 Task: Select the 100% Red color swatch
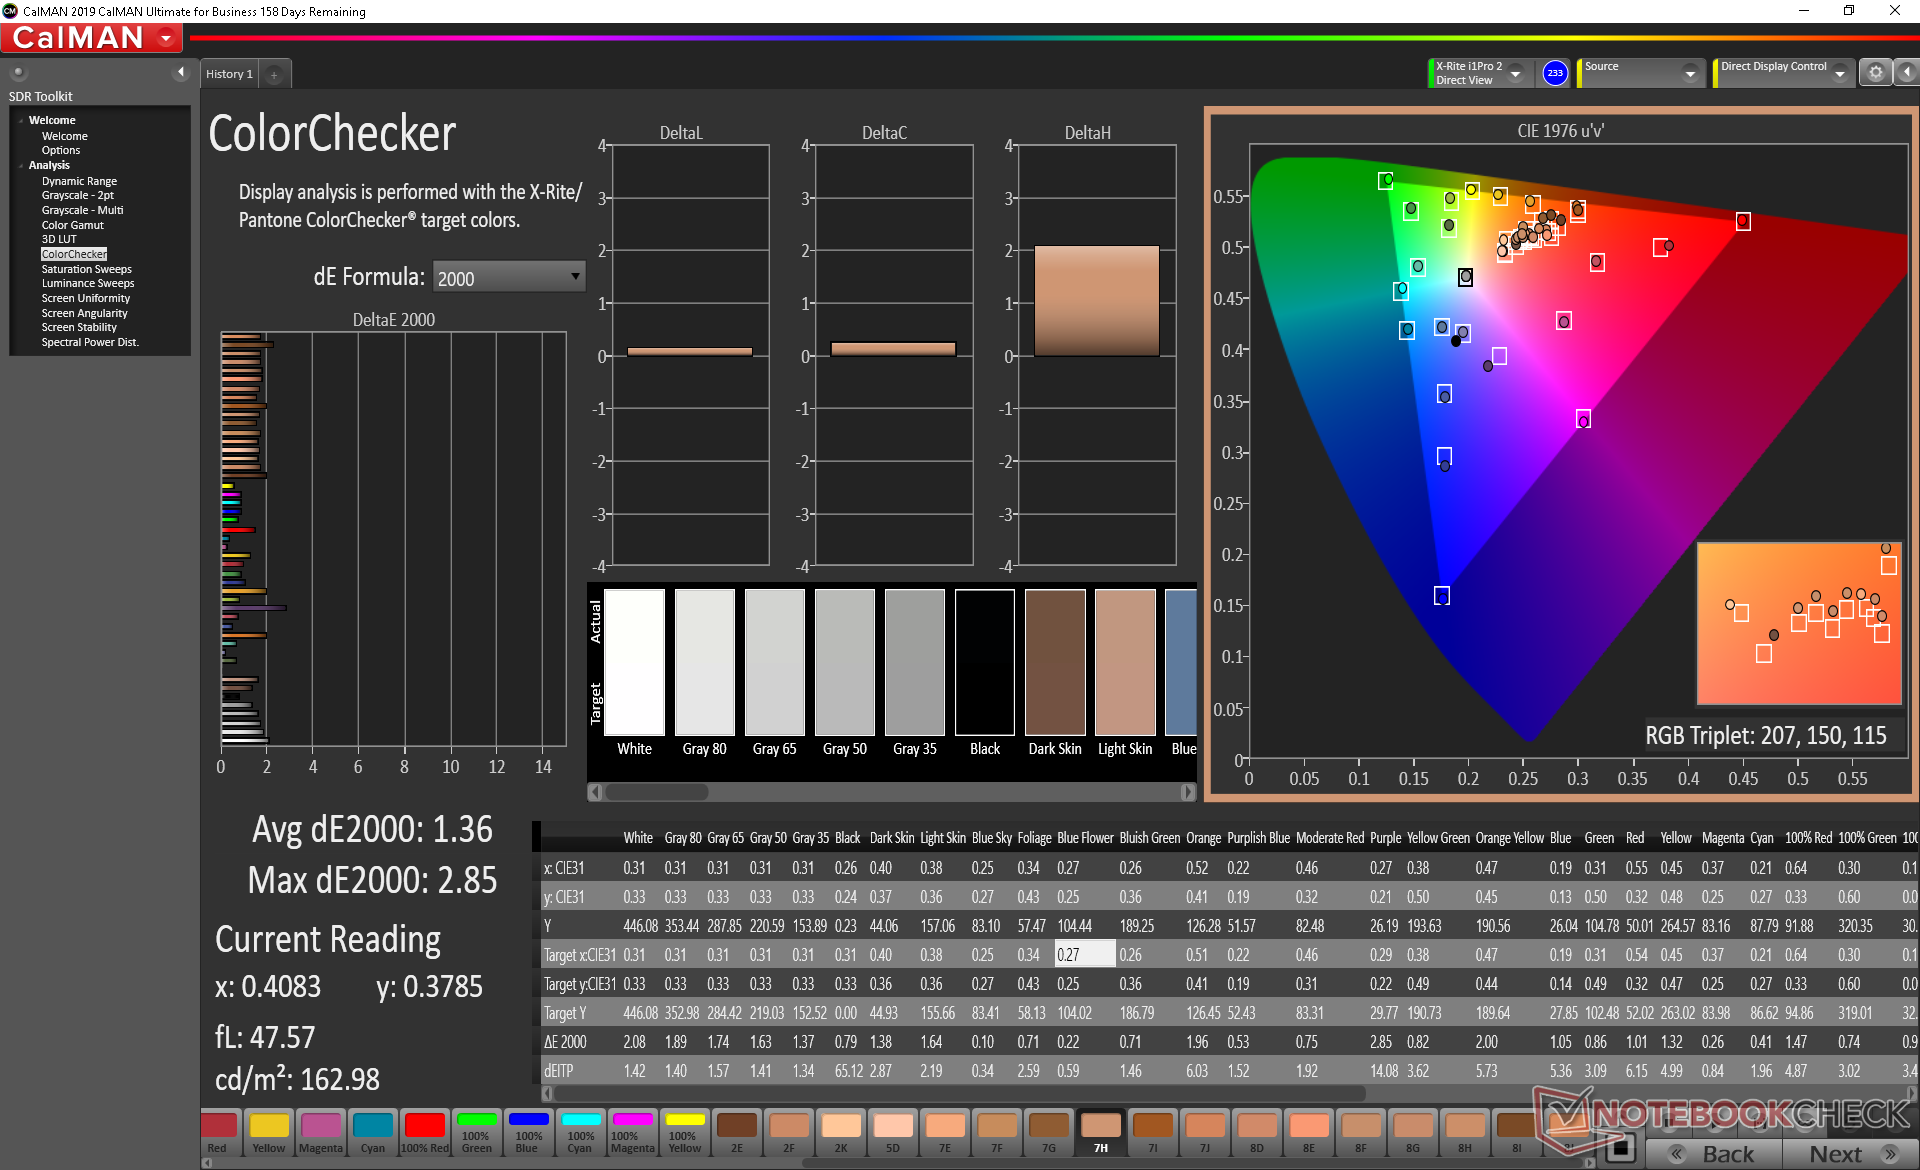424,1132
